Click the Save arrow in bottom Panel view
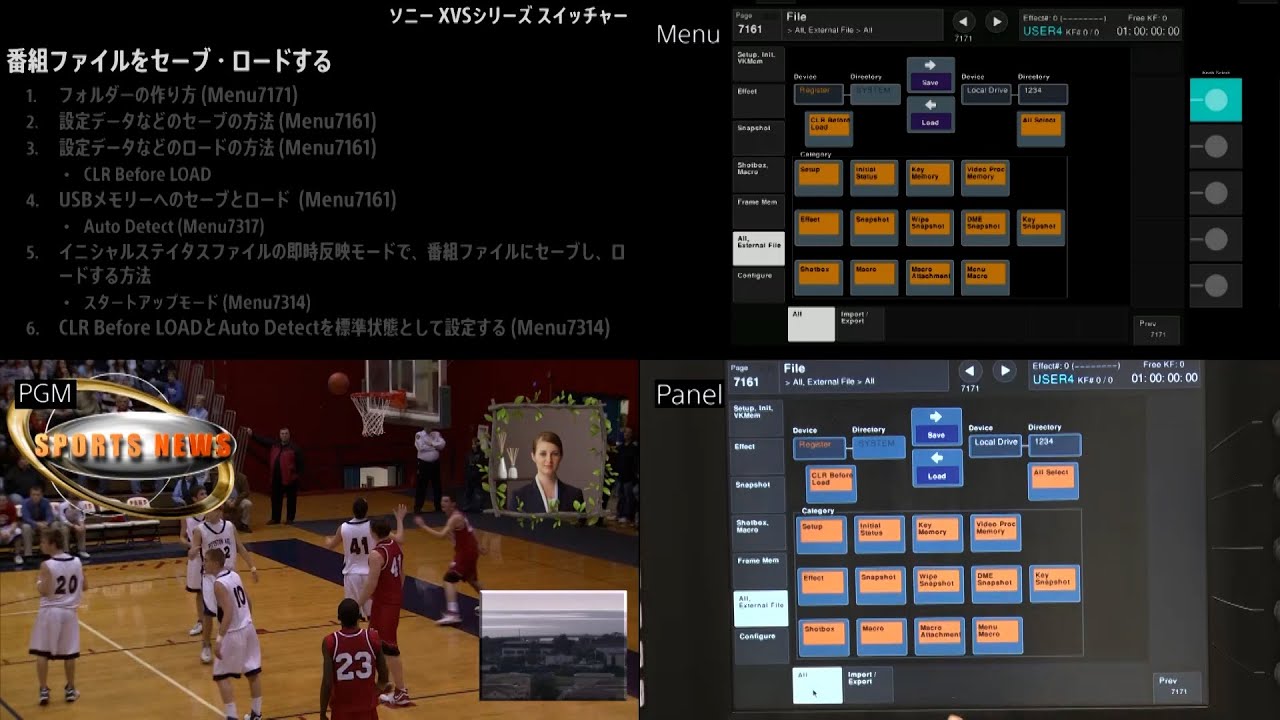 tap(936, 427)
